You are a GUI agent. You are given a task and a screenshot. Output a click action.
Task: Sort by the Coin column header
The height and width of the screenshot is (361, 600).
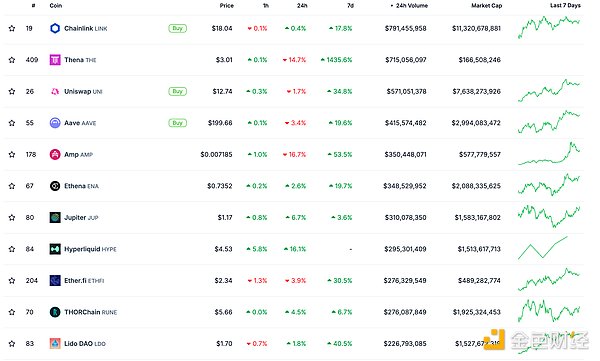pyautogui.click(x=56, y=6)
